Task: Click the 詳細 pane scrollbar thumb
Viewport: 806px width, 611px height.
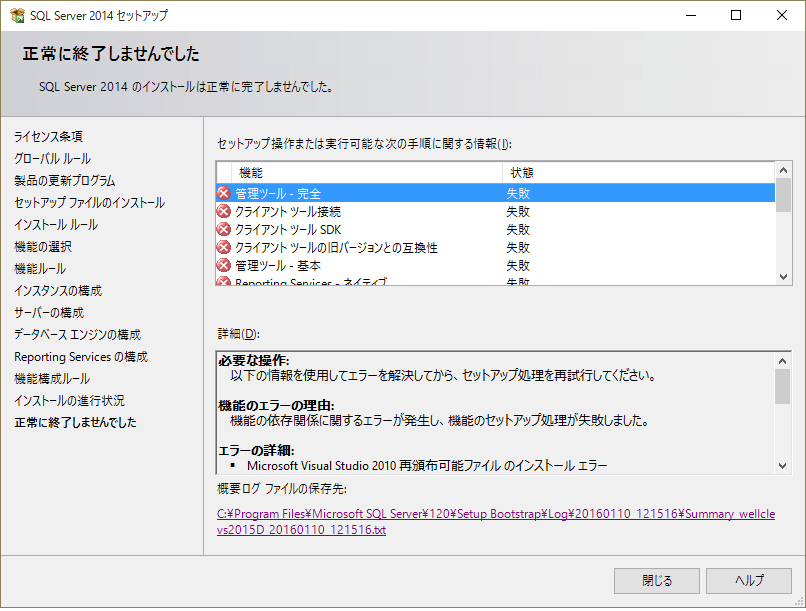Action: pyautogui.click(x=782, y=386)
